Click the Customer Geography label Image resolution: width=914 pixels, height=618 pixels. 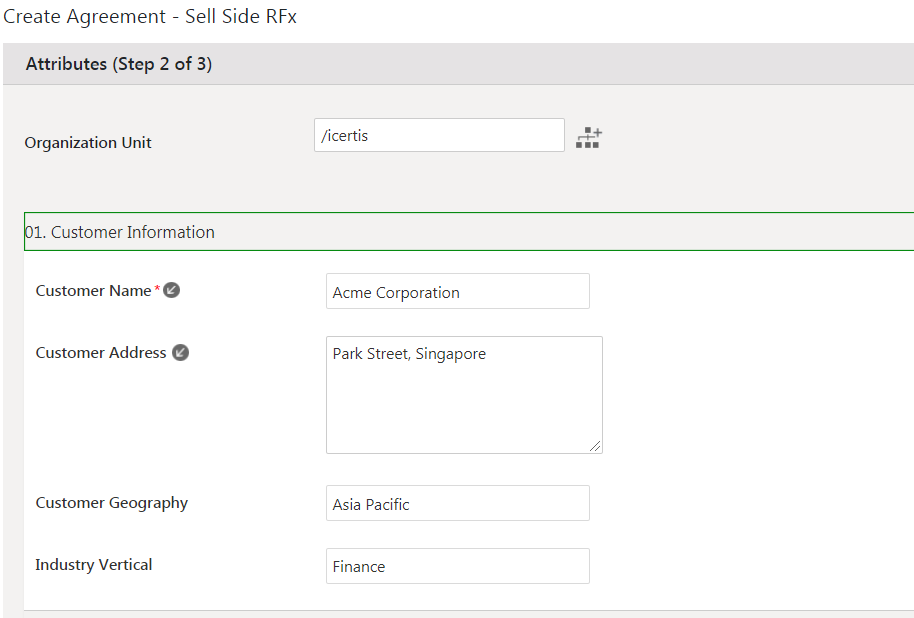point(112,502)
